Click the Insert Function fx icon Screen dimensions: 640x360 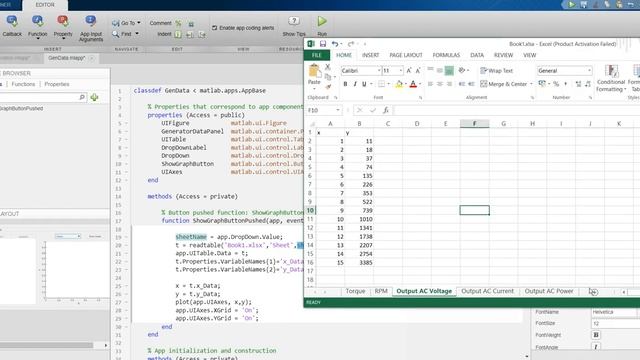pos(386,110)
